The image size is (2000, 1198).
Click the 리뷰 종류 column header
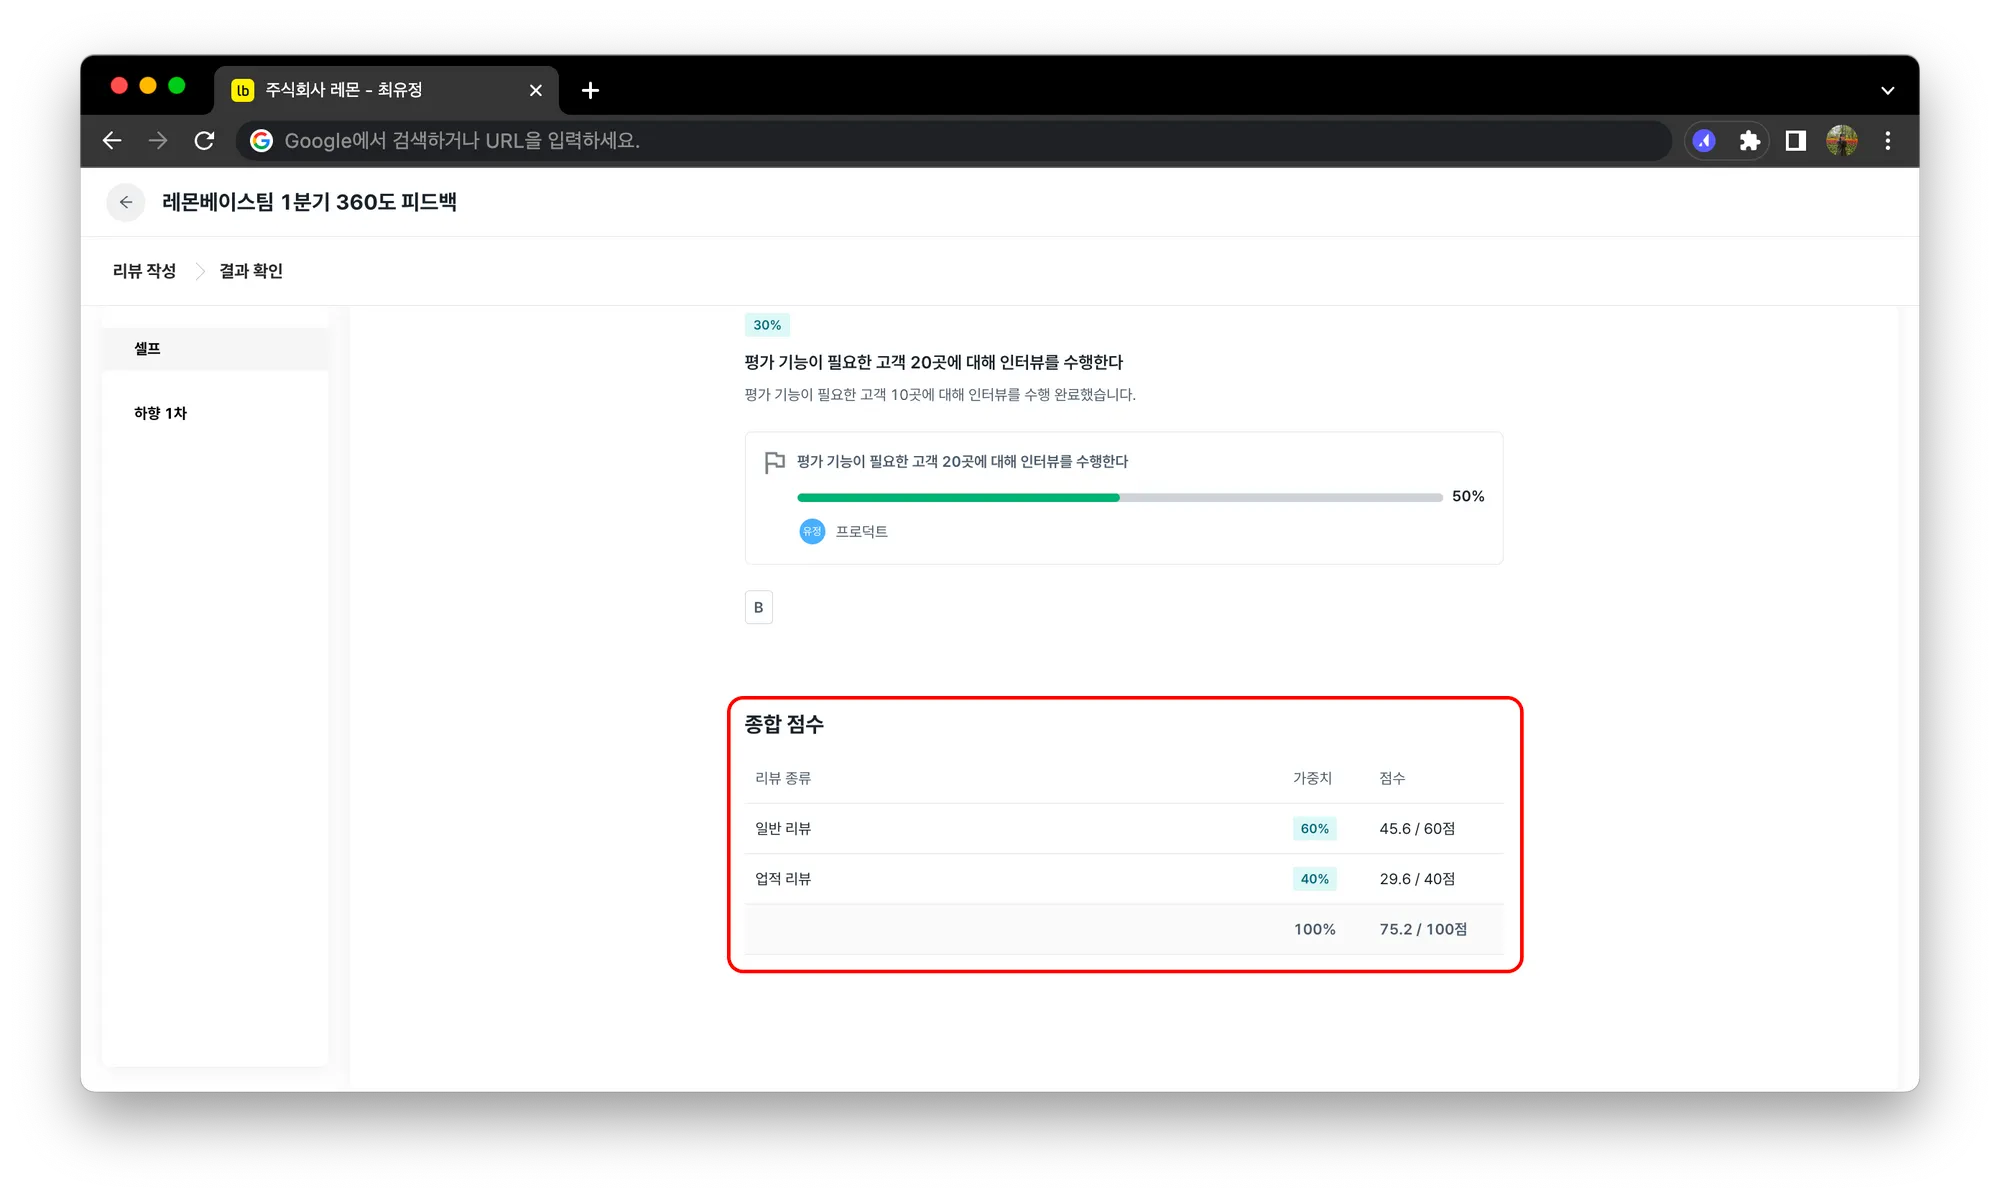coord(783,778)
